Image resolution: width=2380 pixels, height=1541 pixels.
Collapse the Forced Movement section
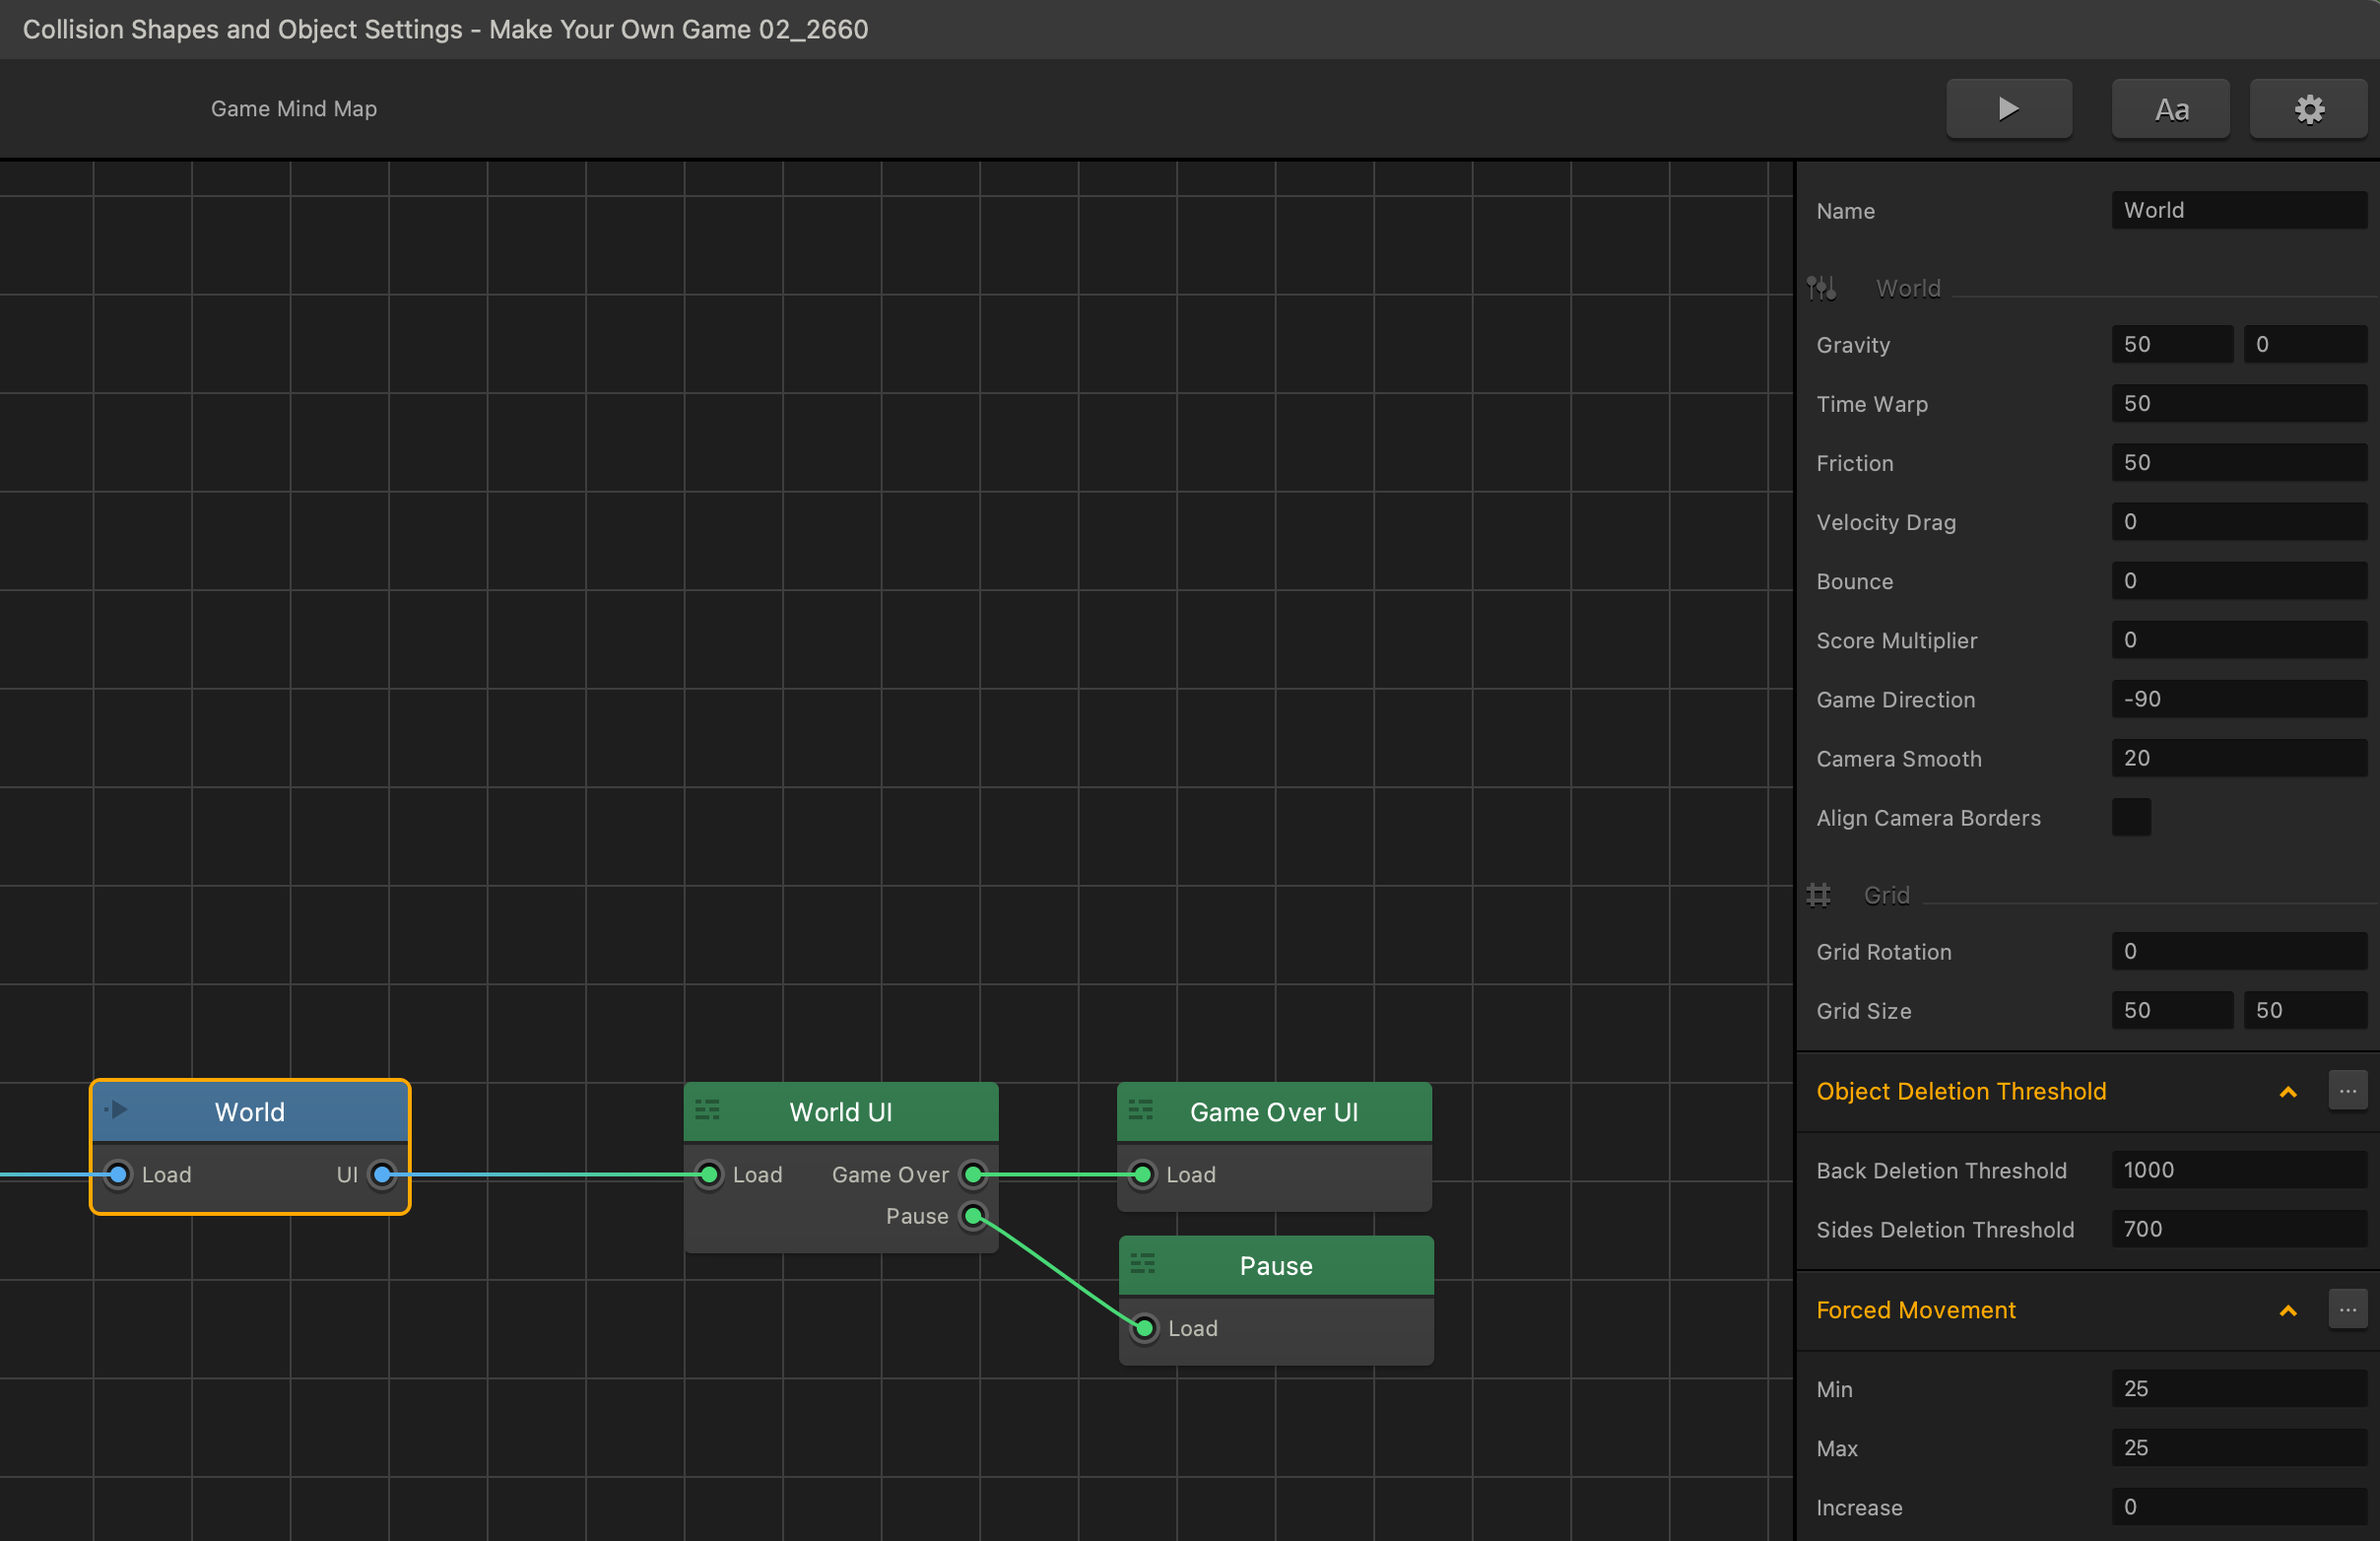pos(2288,1310)
